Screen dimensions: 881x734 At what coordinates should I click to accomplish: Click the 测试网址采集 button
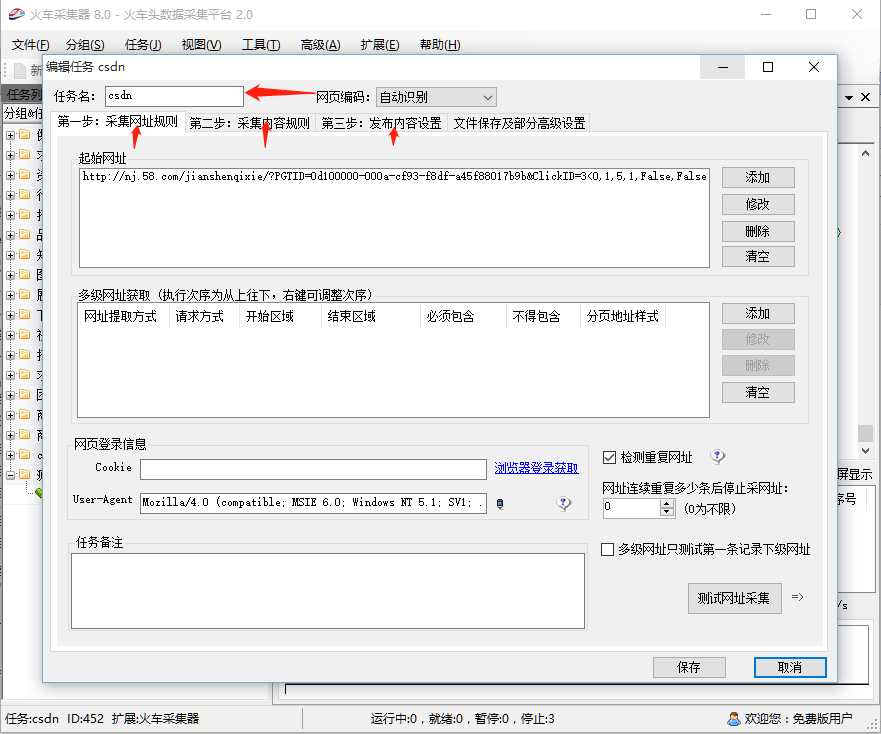(x=734, y=598)
